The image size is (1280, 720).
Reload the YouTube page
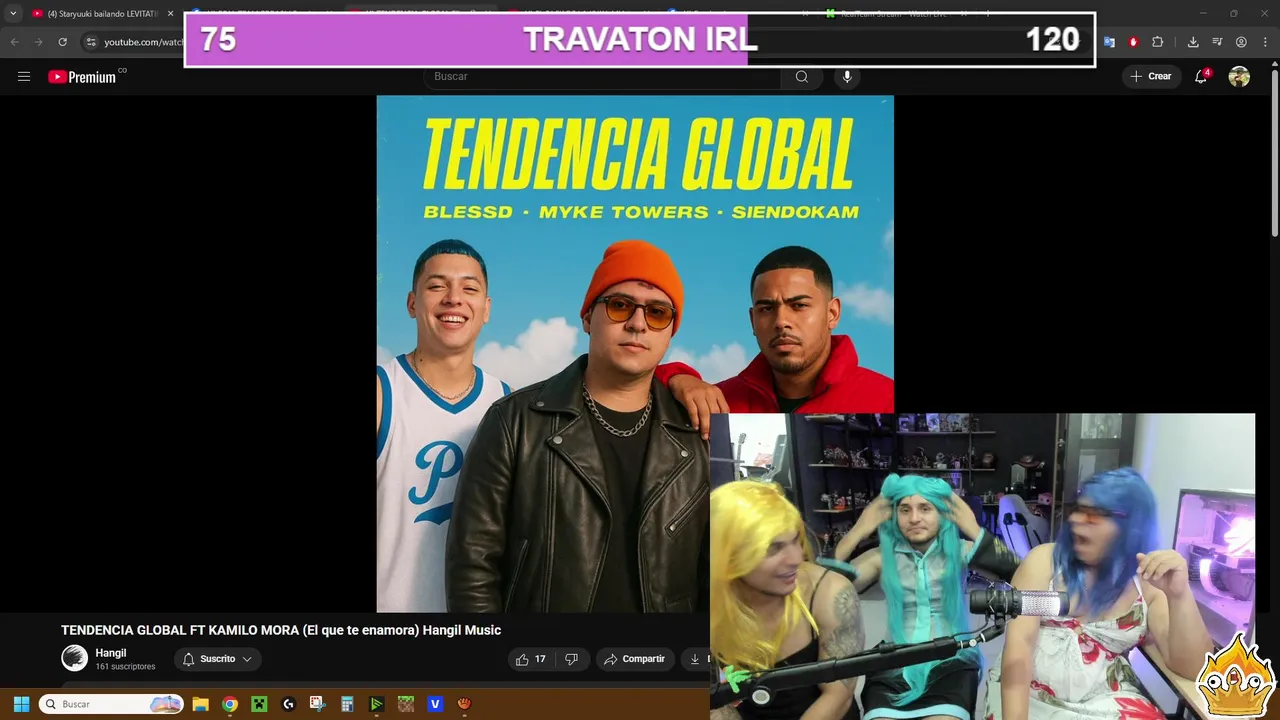[x=62, y=42]
